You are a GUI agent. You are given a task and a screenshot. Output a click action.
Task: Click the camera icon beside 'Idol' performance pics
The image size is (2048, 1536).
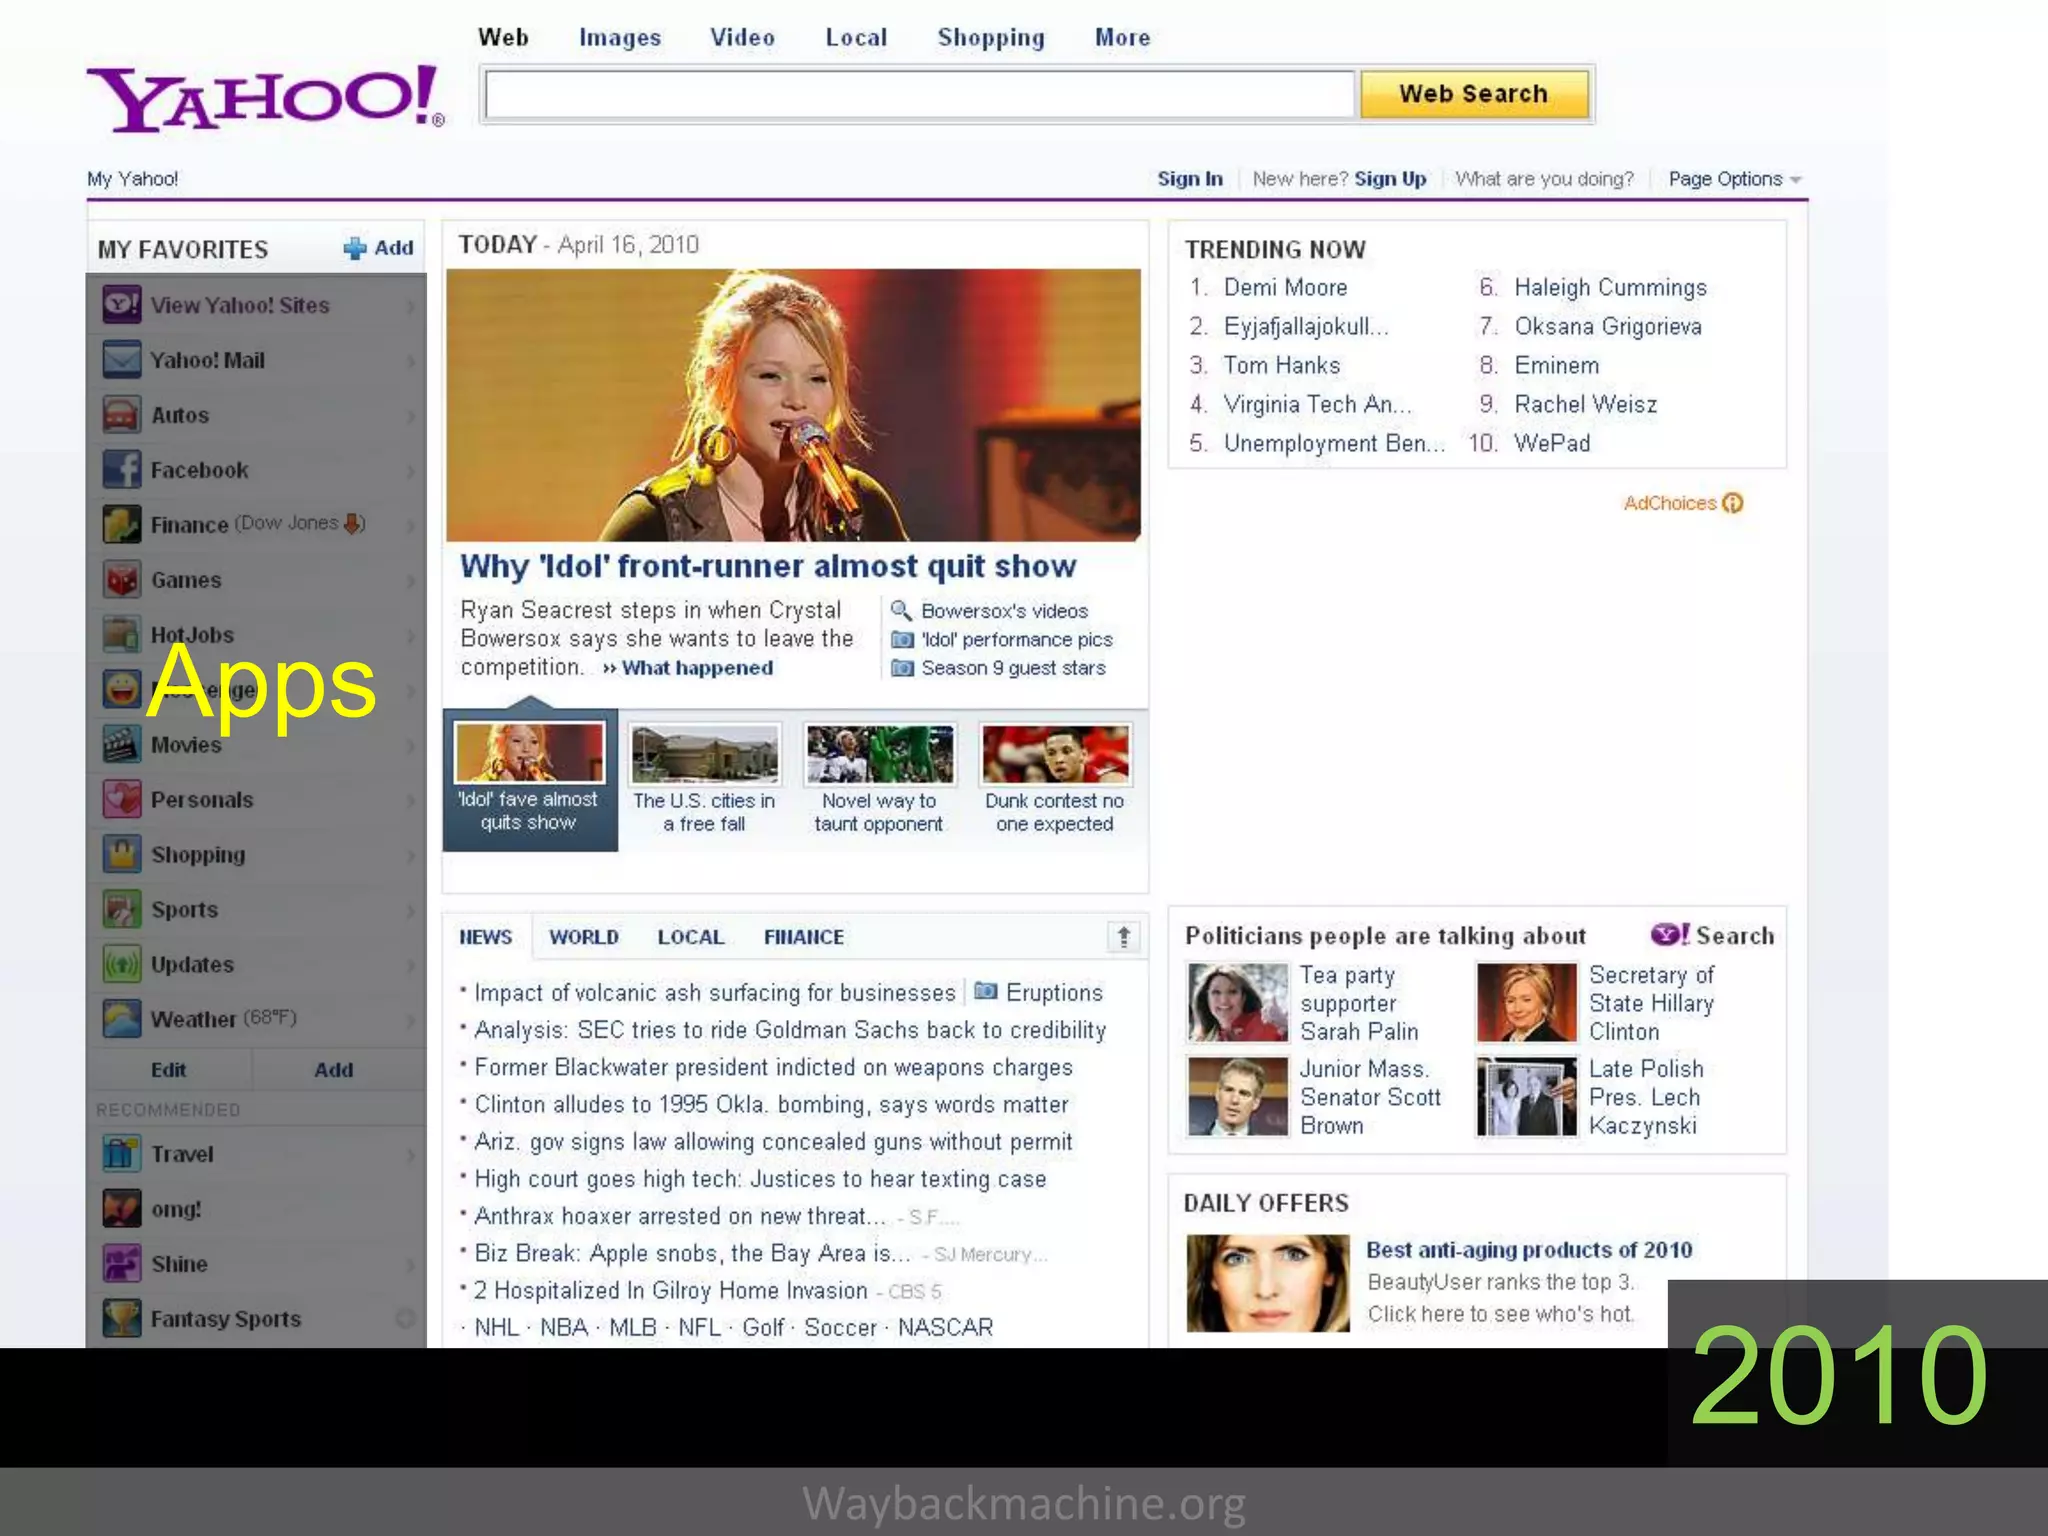click(902, 639)
